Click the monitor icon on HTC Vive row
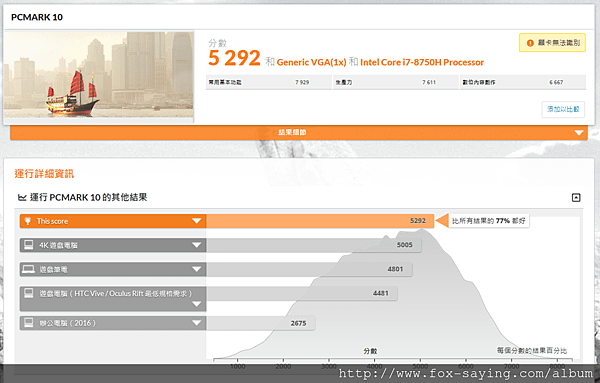Viewport: 600px width, 383px height. point(29,293)
